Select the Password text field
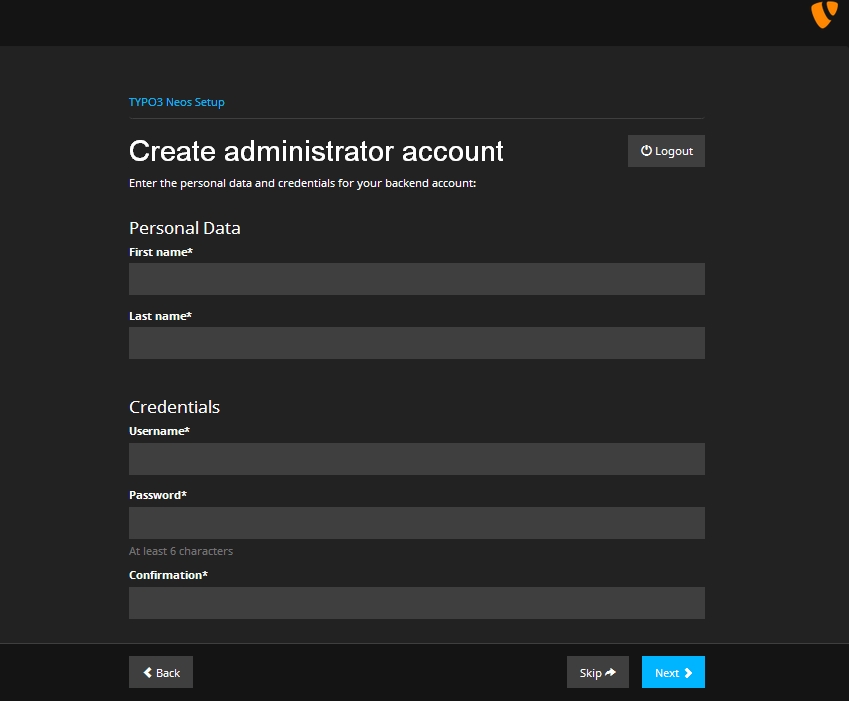Image resolution: width=849 pixels, height=701 pixels. coord(417,523)
